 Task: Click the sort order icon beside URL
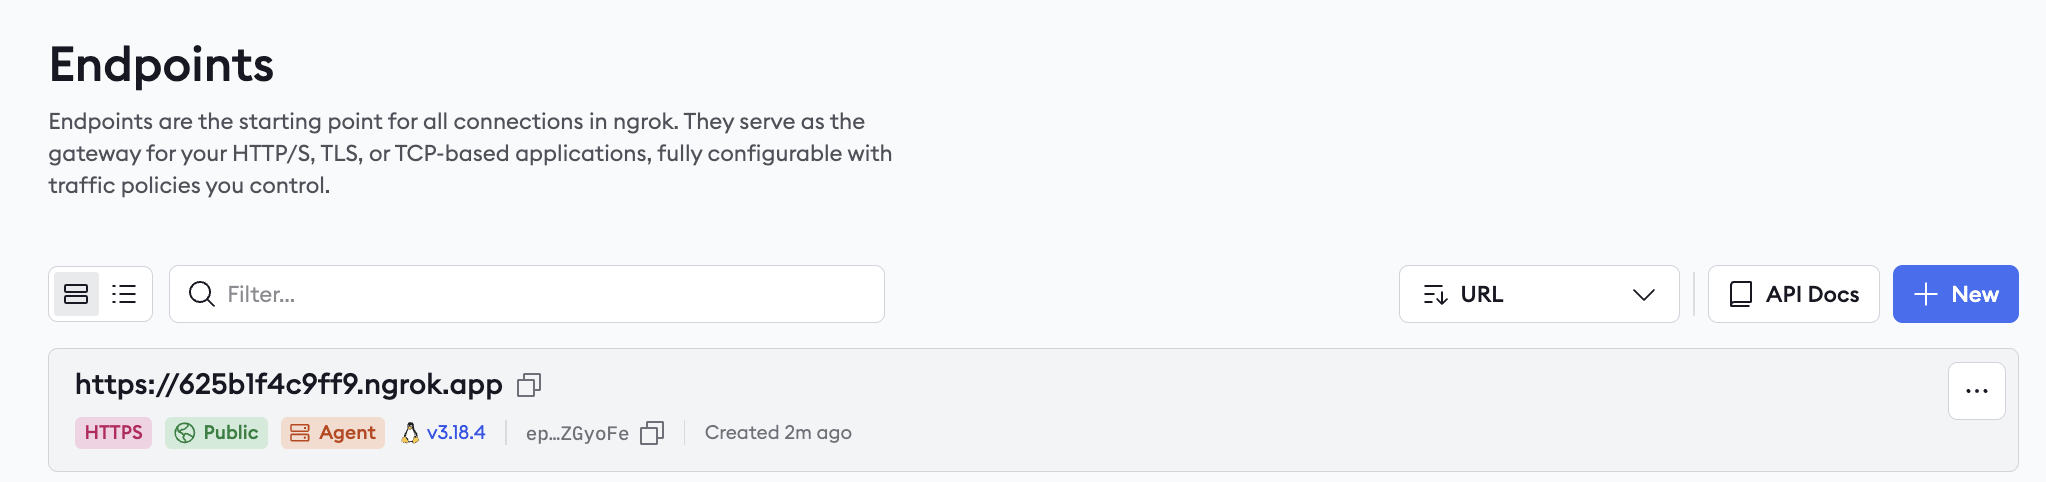pyautogui.click(x=1435, y=295)
